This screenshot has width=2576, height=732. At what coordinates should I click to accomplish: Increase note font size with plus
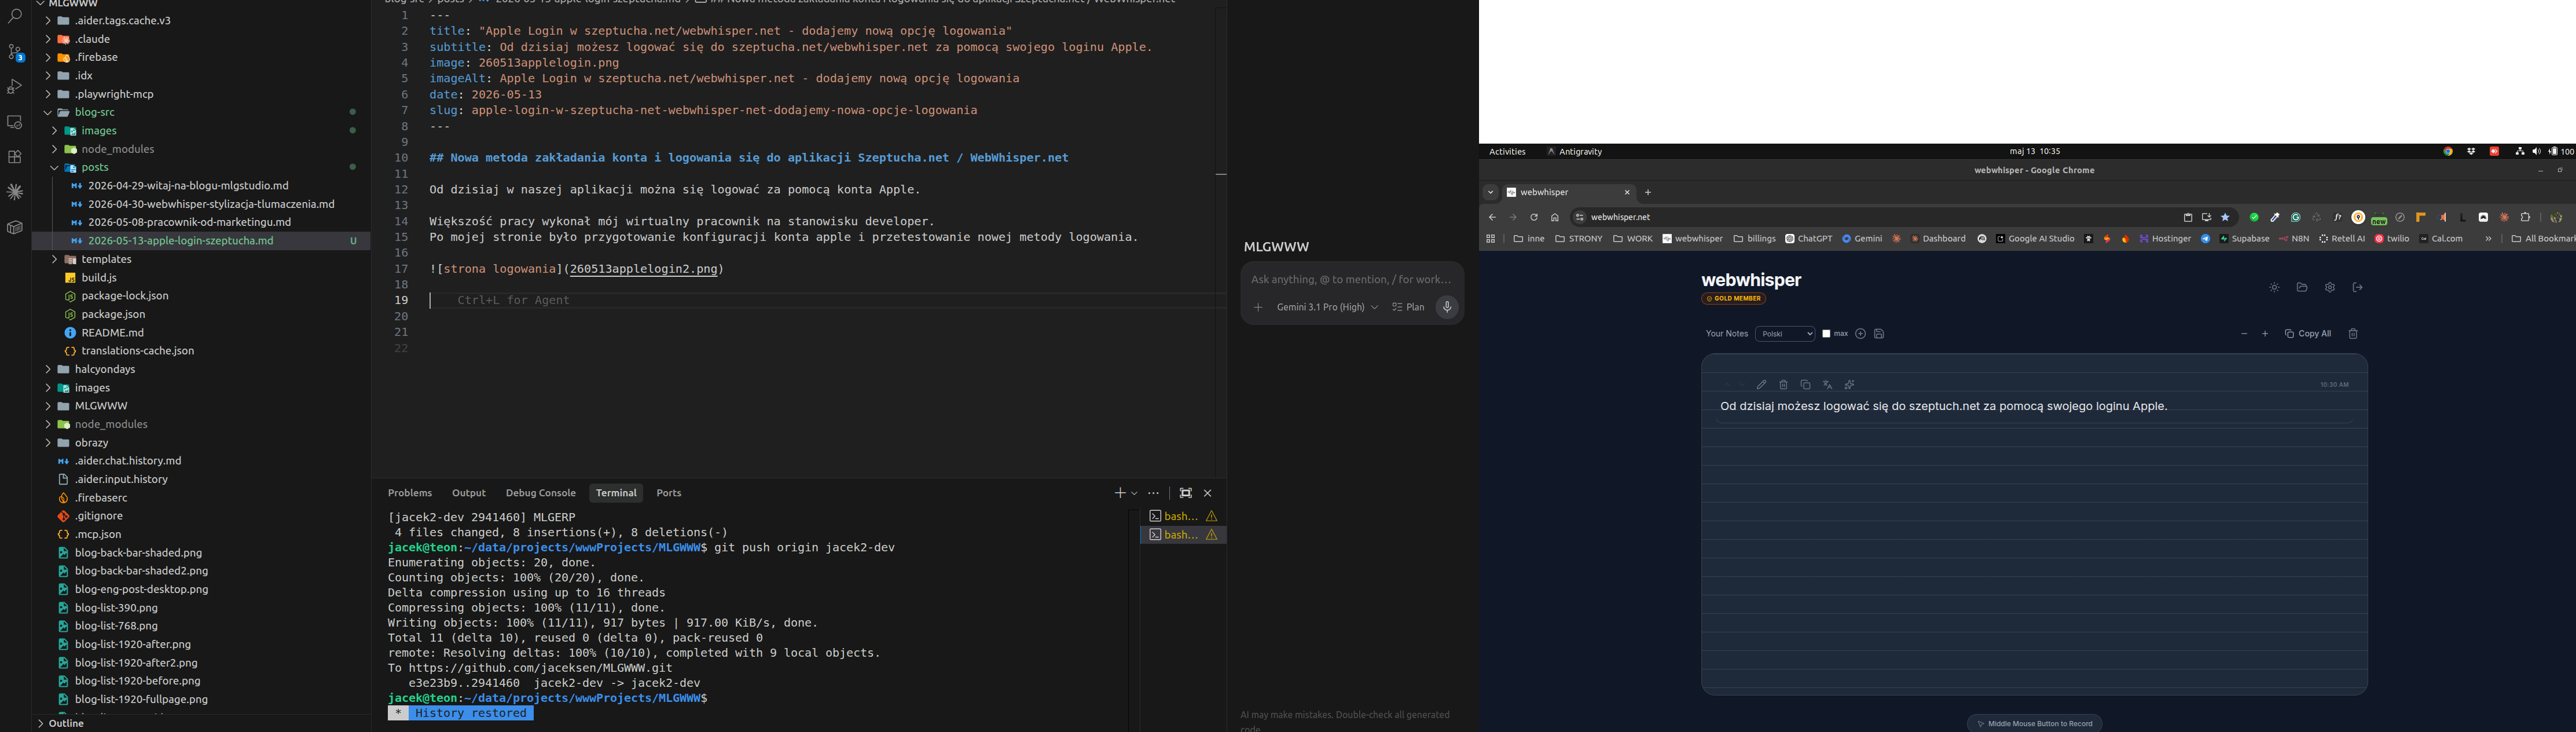[2265, 334]
